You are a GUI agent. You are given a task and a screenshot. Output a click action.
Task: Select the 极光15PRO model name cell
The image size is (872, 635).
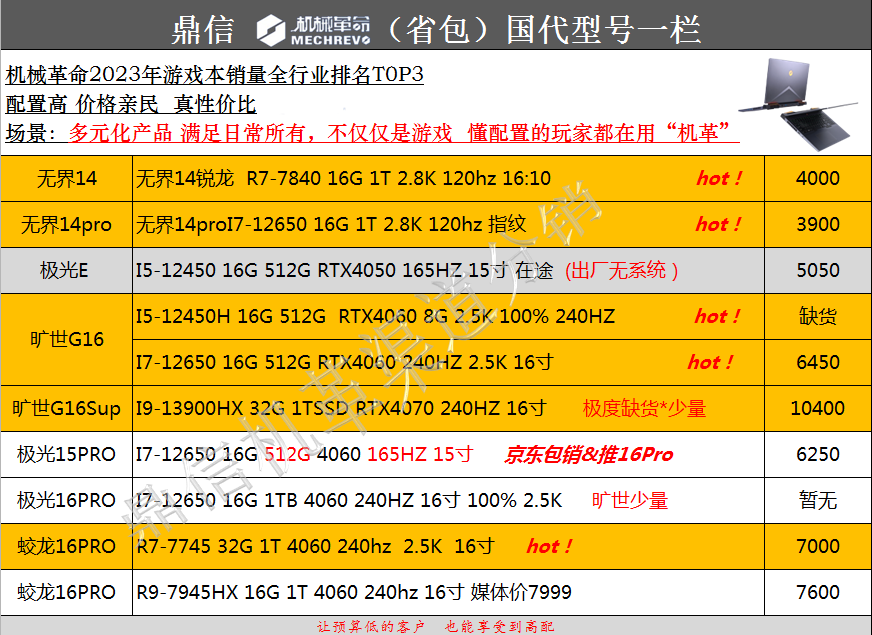(x=67, y=454)
